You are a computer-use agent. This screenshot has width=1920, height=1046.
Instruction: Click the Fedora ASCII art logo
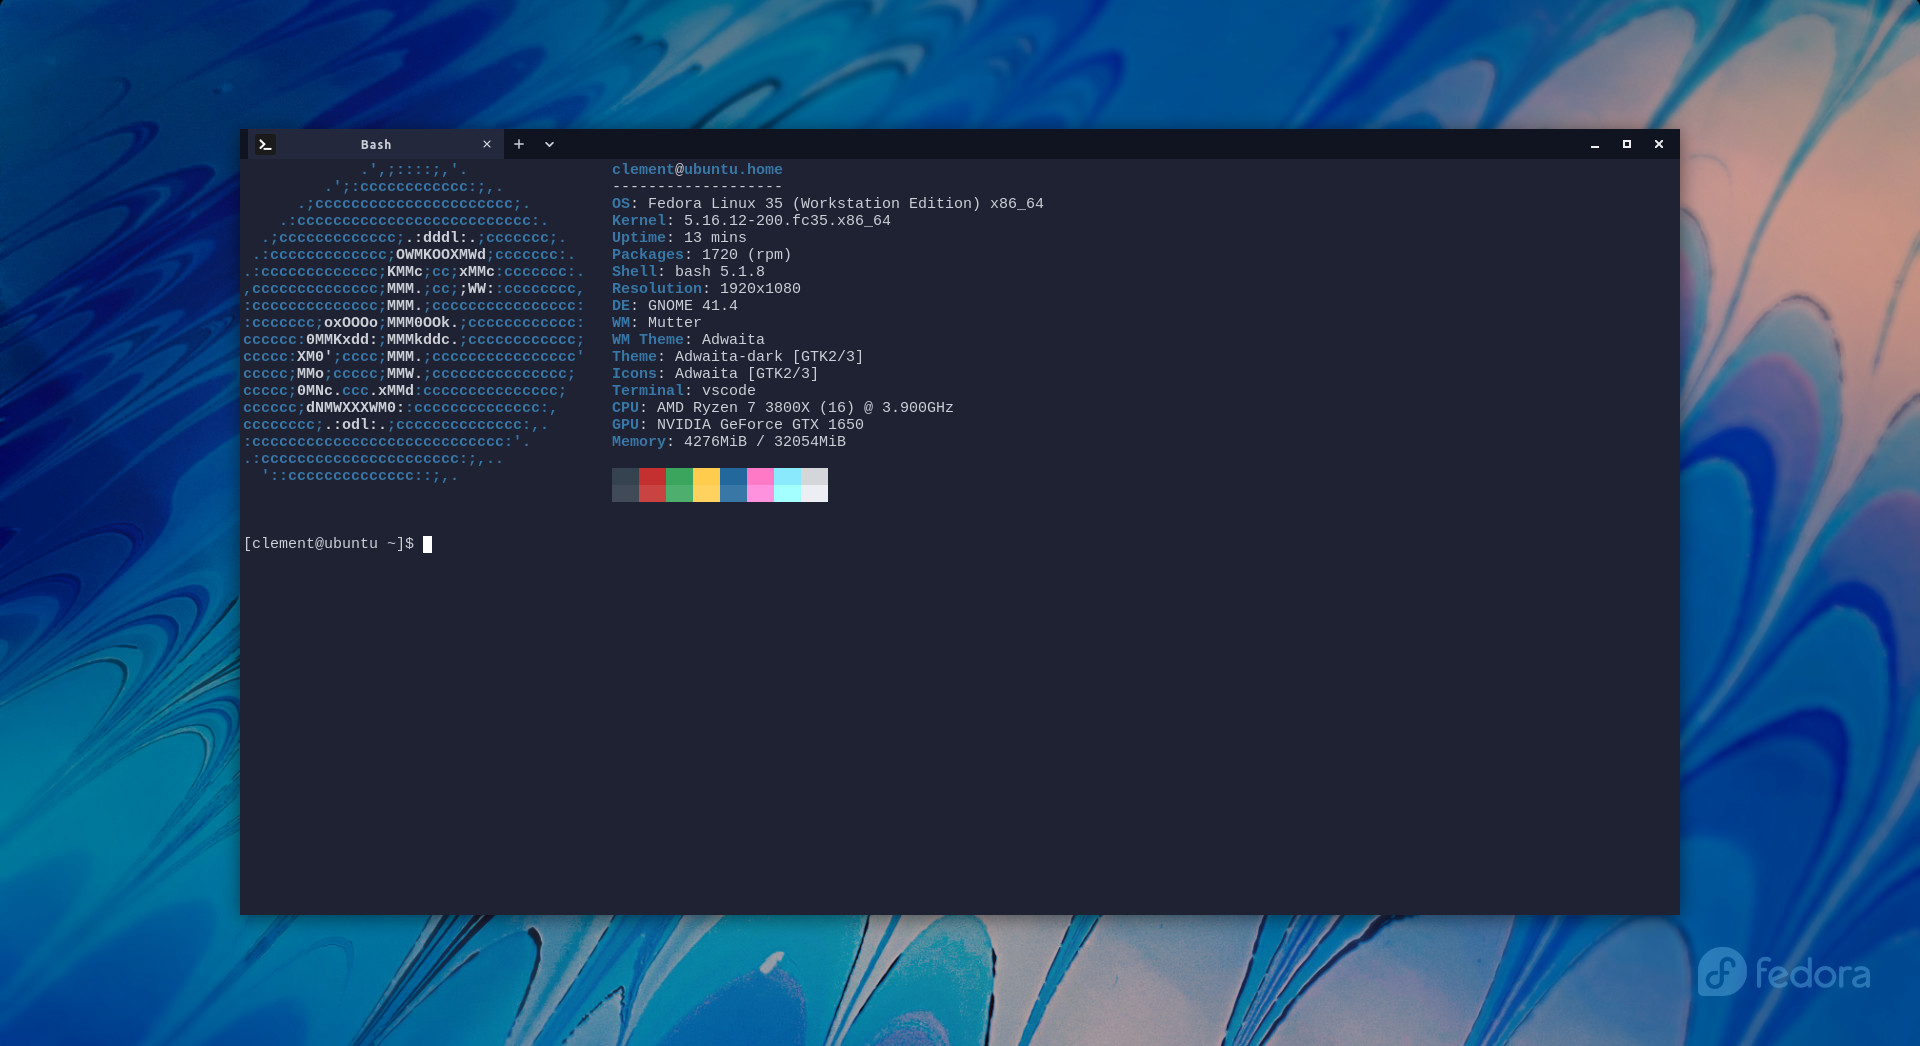click(414, 323)
